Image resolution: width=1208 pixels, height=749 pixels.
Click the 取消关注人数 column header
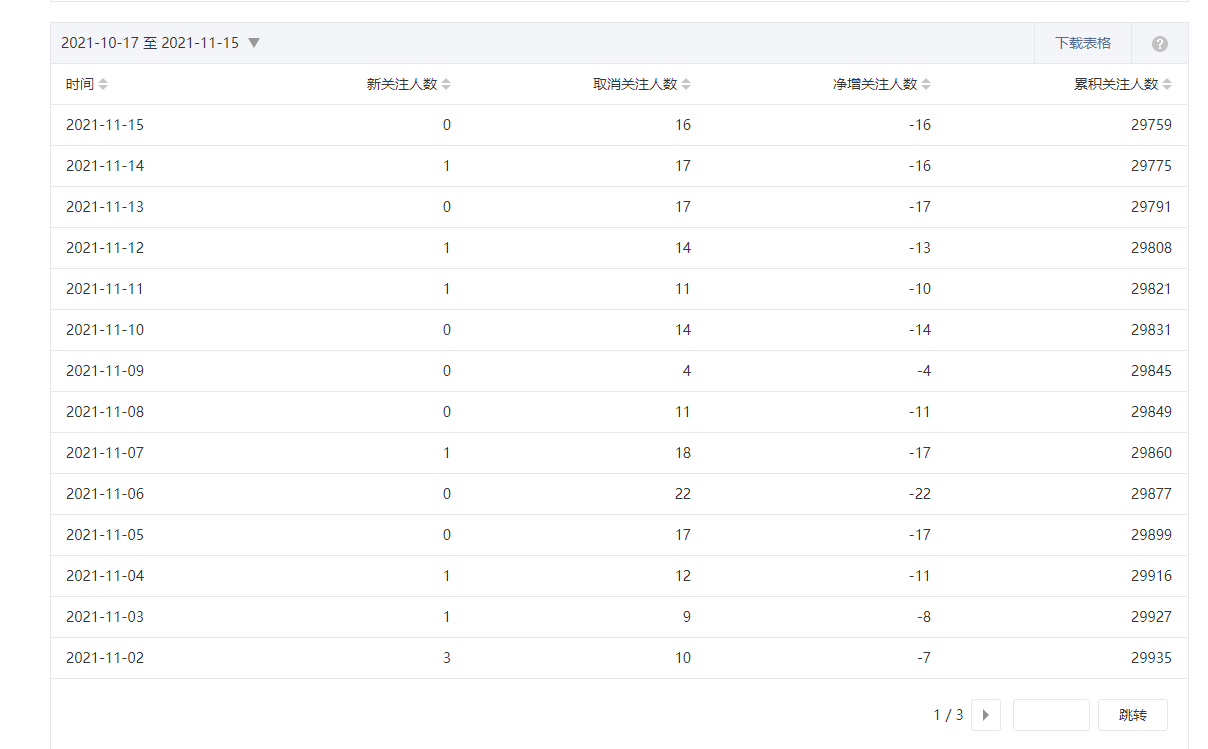[635, 84]
